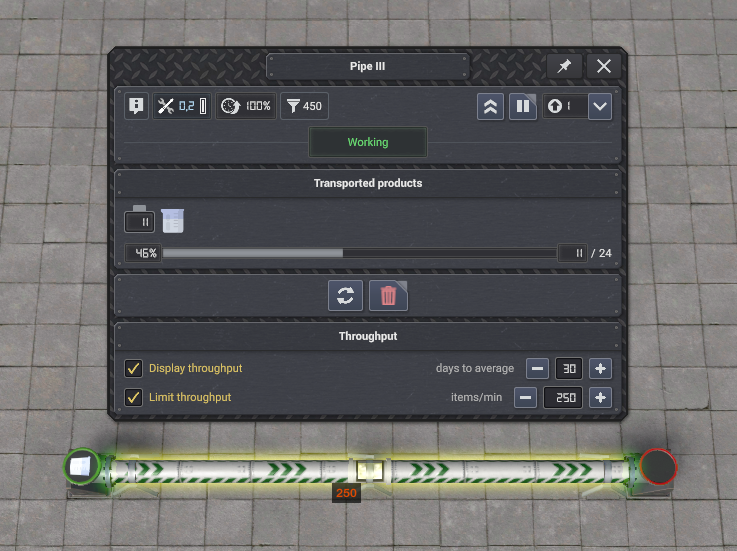Increase days to average

[x=600, y=369]
